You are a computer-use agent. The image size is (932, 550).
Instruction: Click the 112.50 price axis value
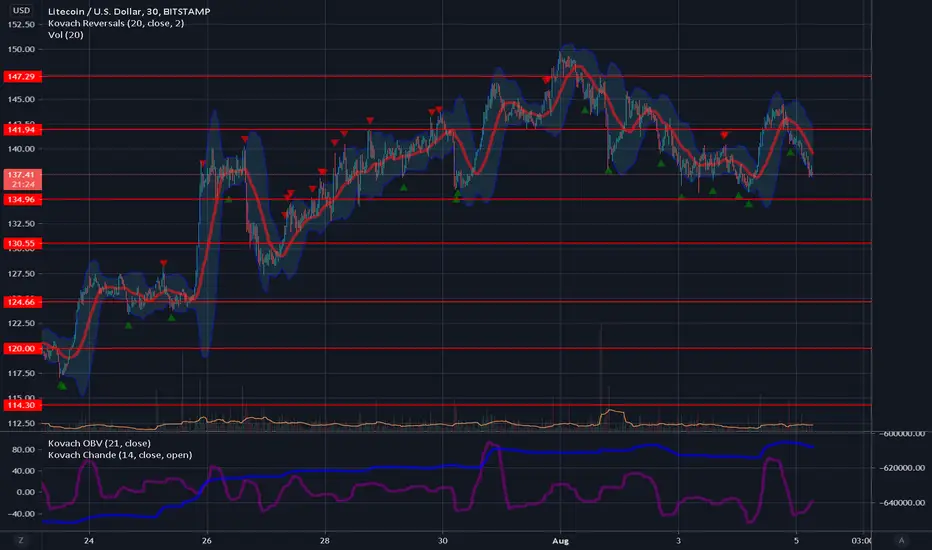pyautogui.click(x=21, y=423)
